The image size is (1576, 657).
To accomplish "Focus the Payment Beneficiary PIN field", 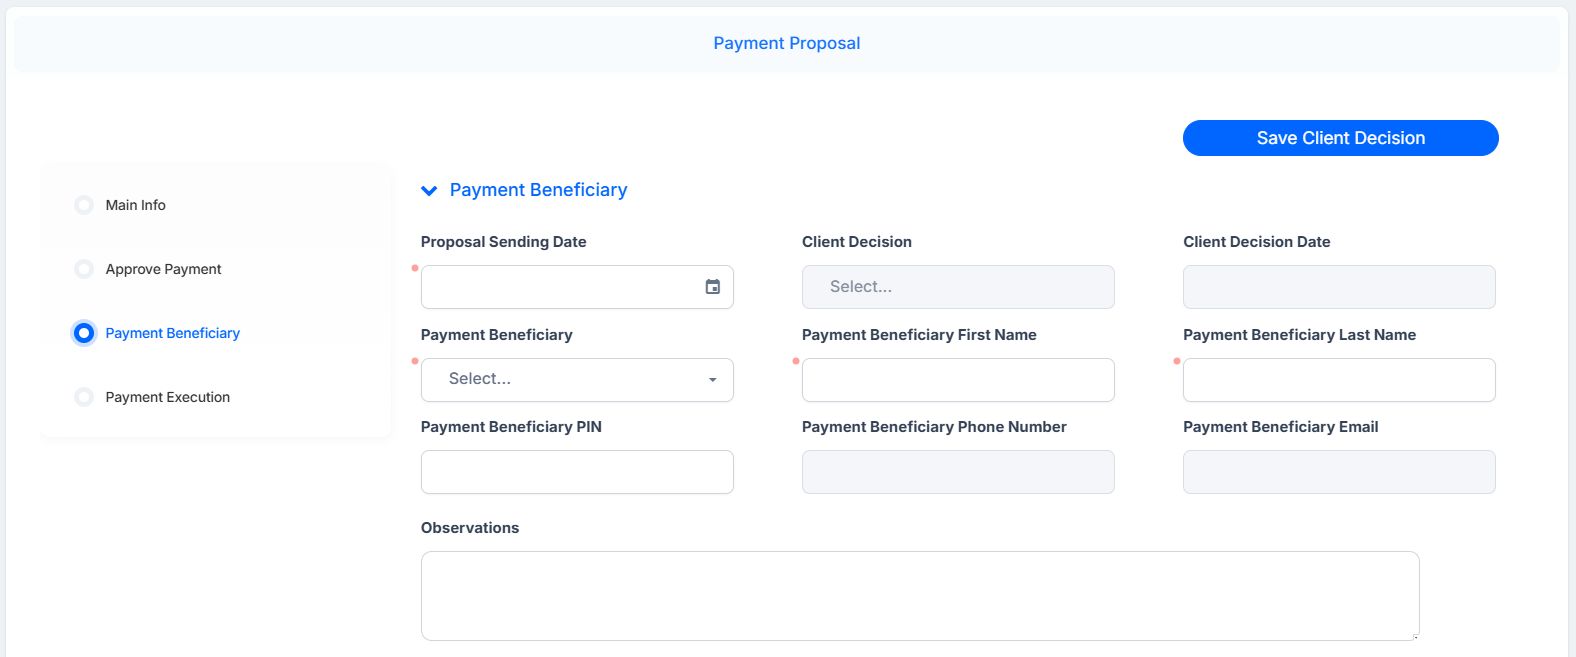I will click(x=577, y=472).
